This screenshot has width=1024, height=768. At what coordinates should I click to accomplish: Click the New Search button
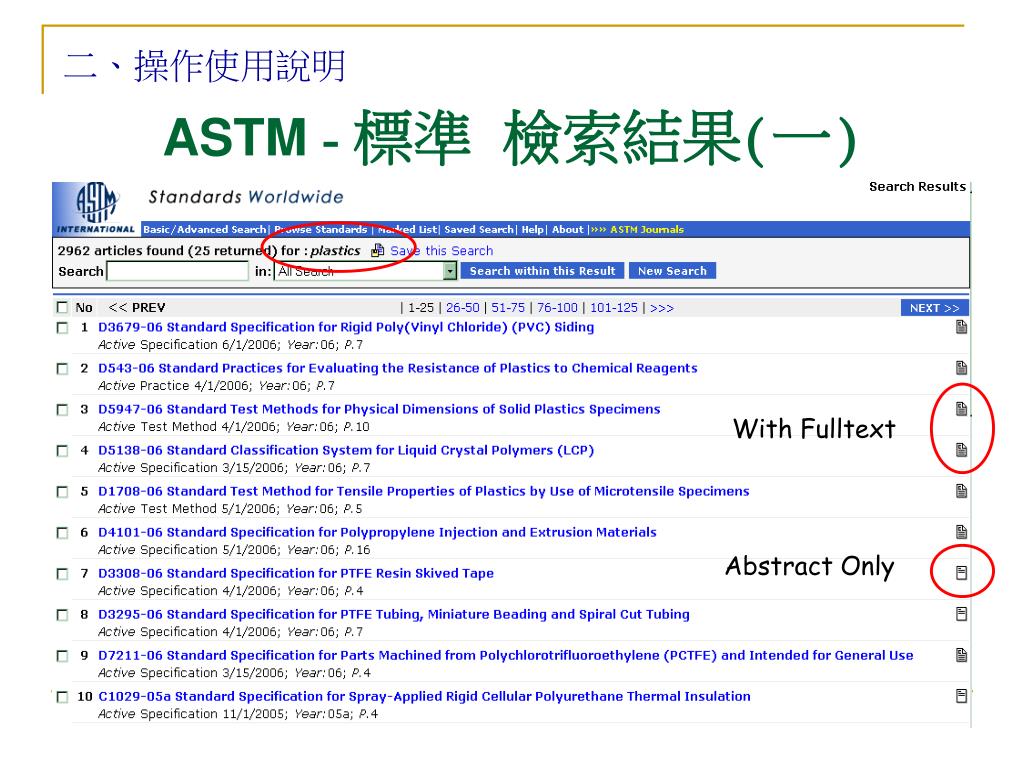(x=672, y=271)
